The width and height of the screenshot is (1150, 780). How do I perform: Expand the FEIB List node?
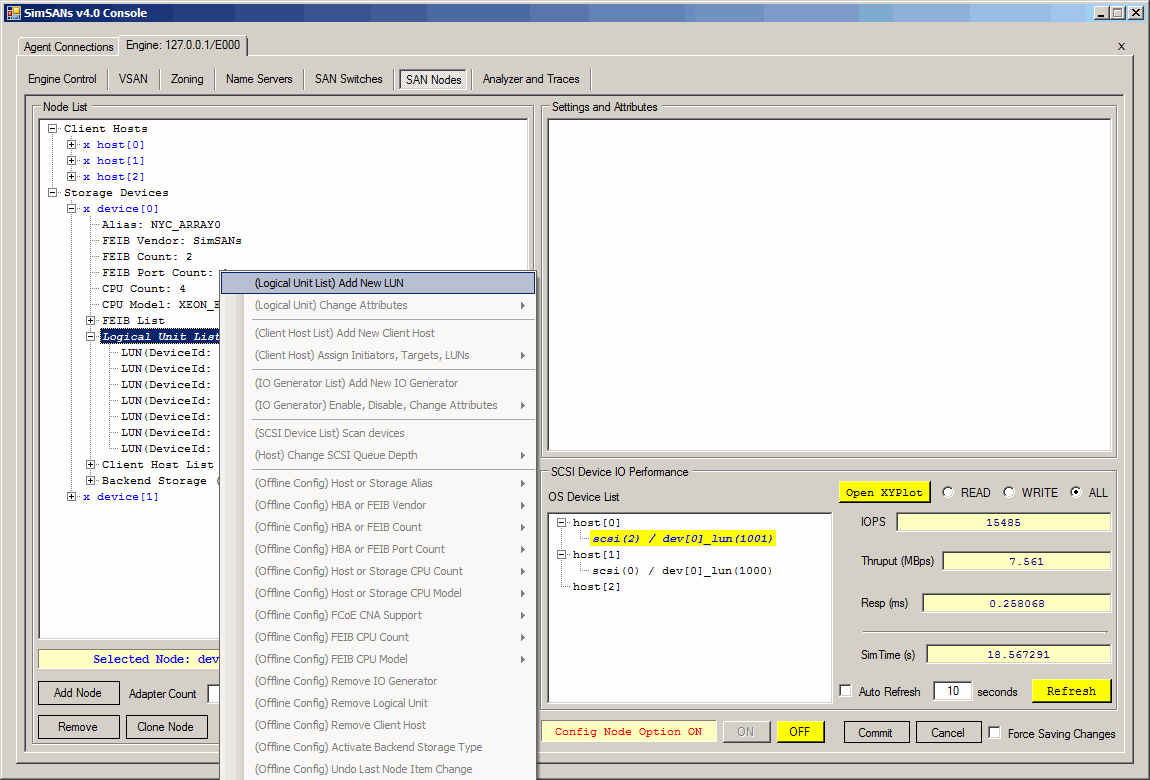[x=91, y=321]
